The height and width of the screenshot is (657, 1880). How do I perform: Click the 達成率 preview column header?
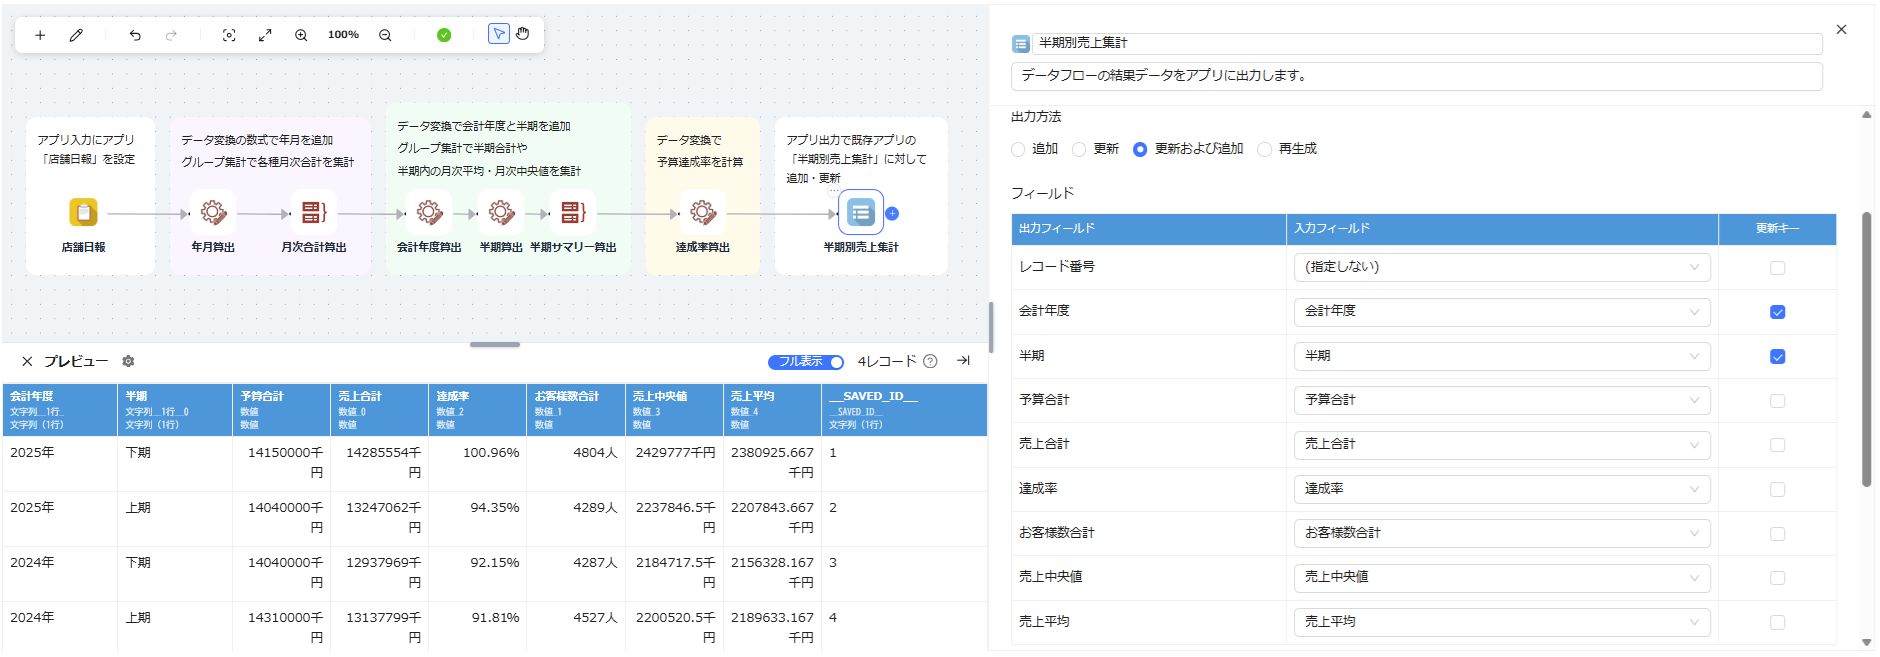[478, 410]
